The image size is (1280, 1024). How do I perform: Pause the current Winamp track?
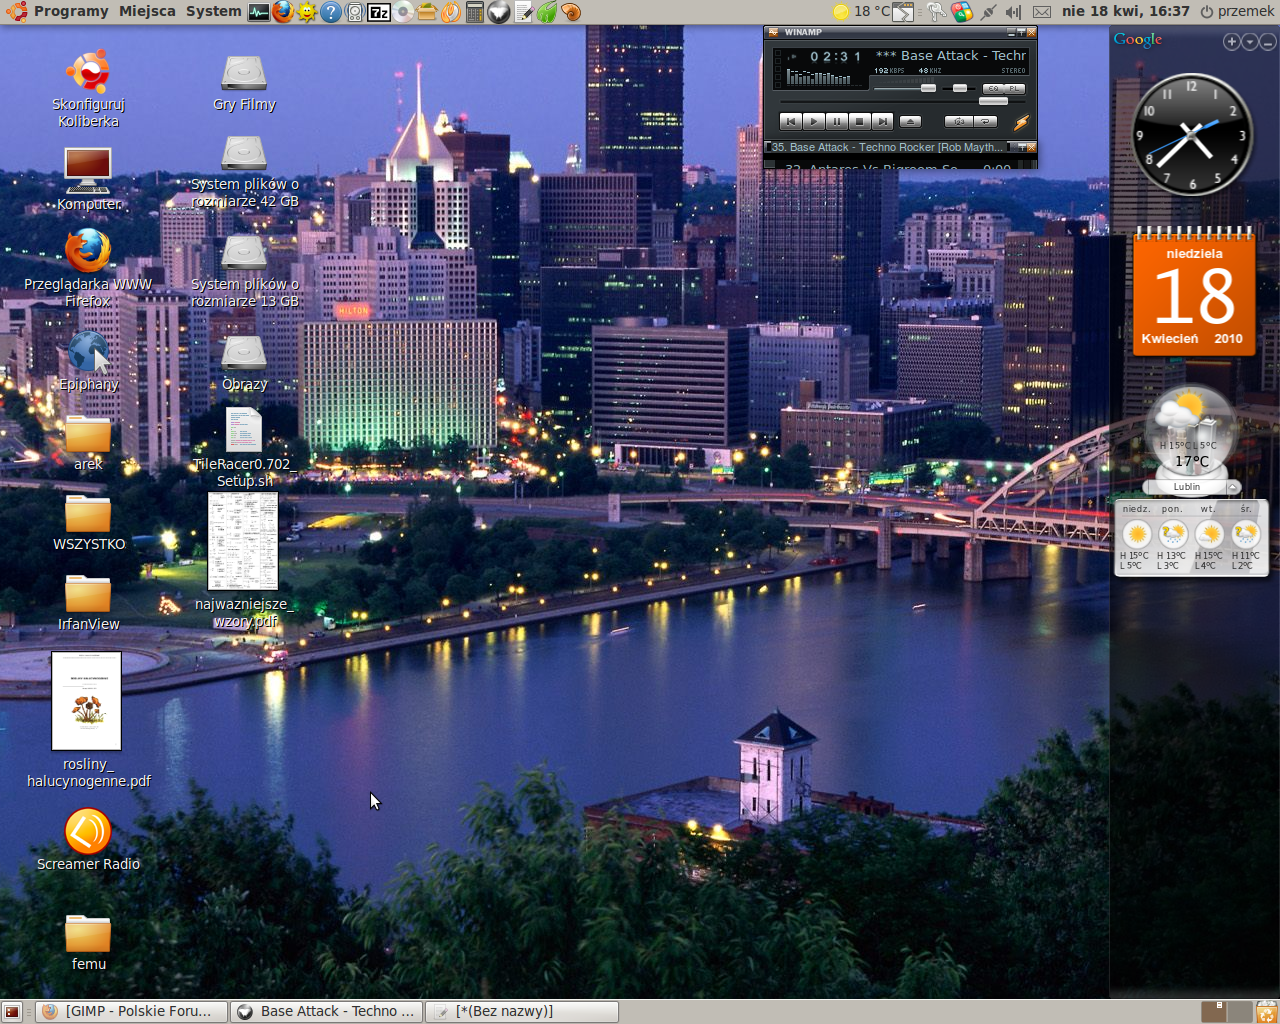(836, 121)
